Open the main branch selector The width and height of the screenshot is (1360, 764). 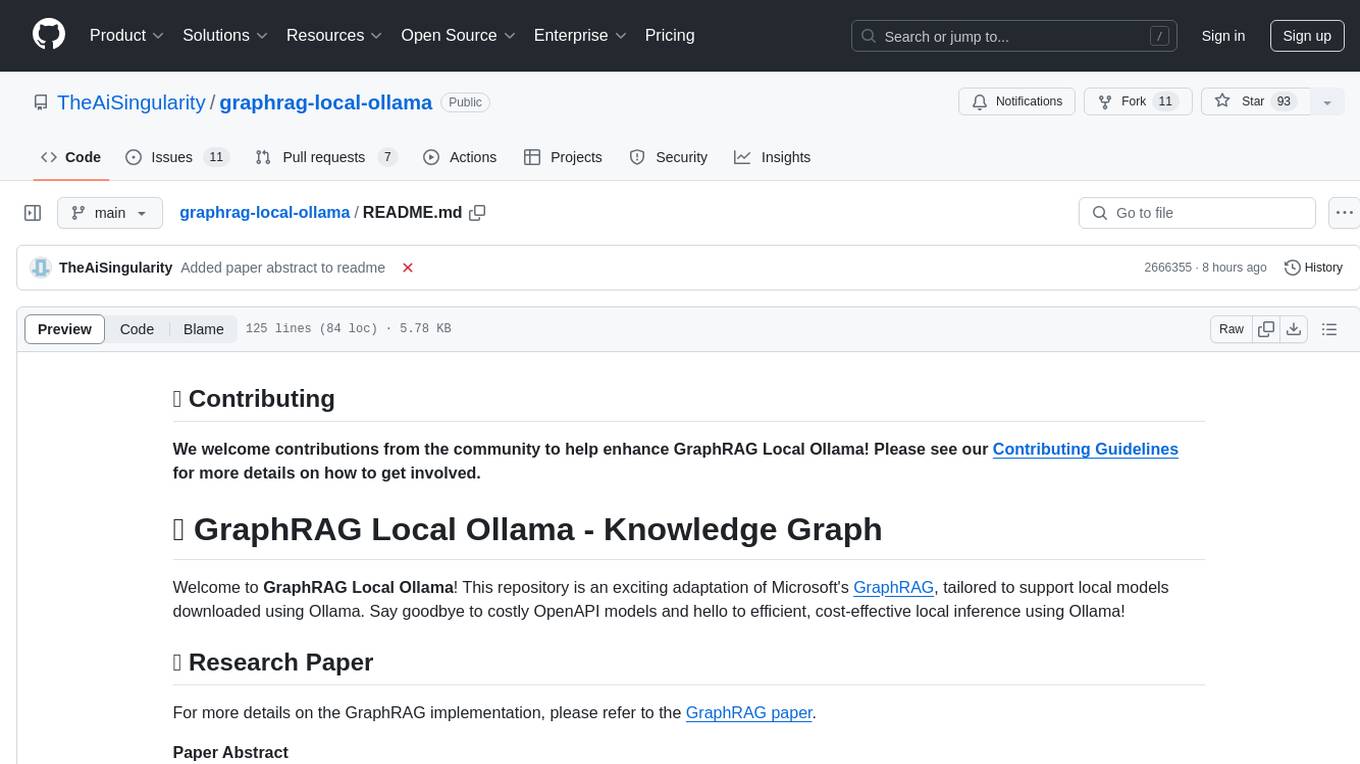pyautogui.click(x=110, y=213)
